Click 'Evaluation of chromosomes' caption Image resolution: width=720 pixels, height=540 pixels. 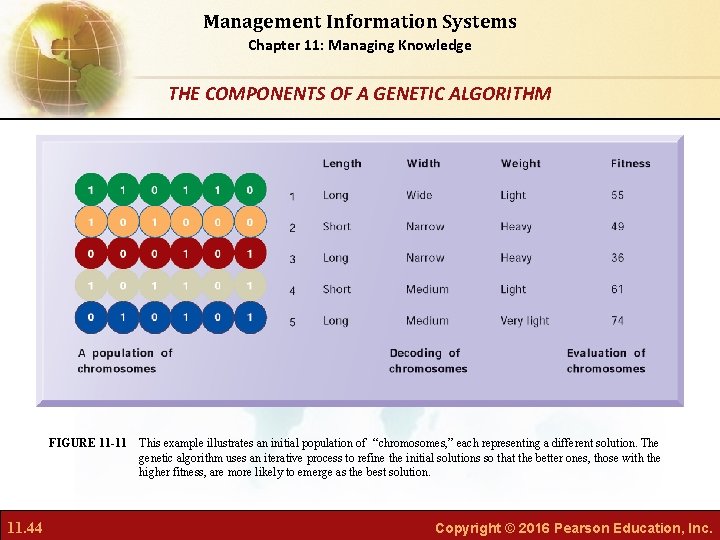(x=606, y=360)
